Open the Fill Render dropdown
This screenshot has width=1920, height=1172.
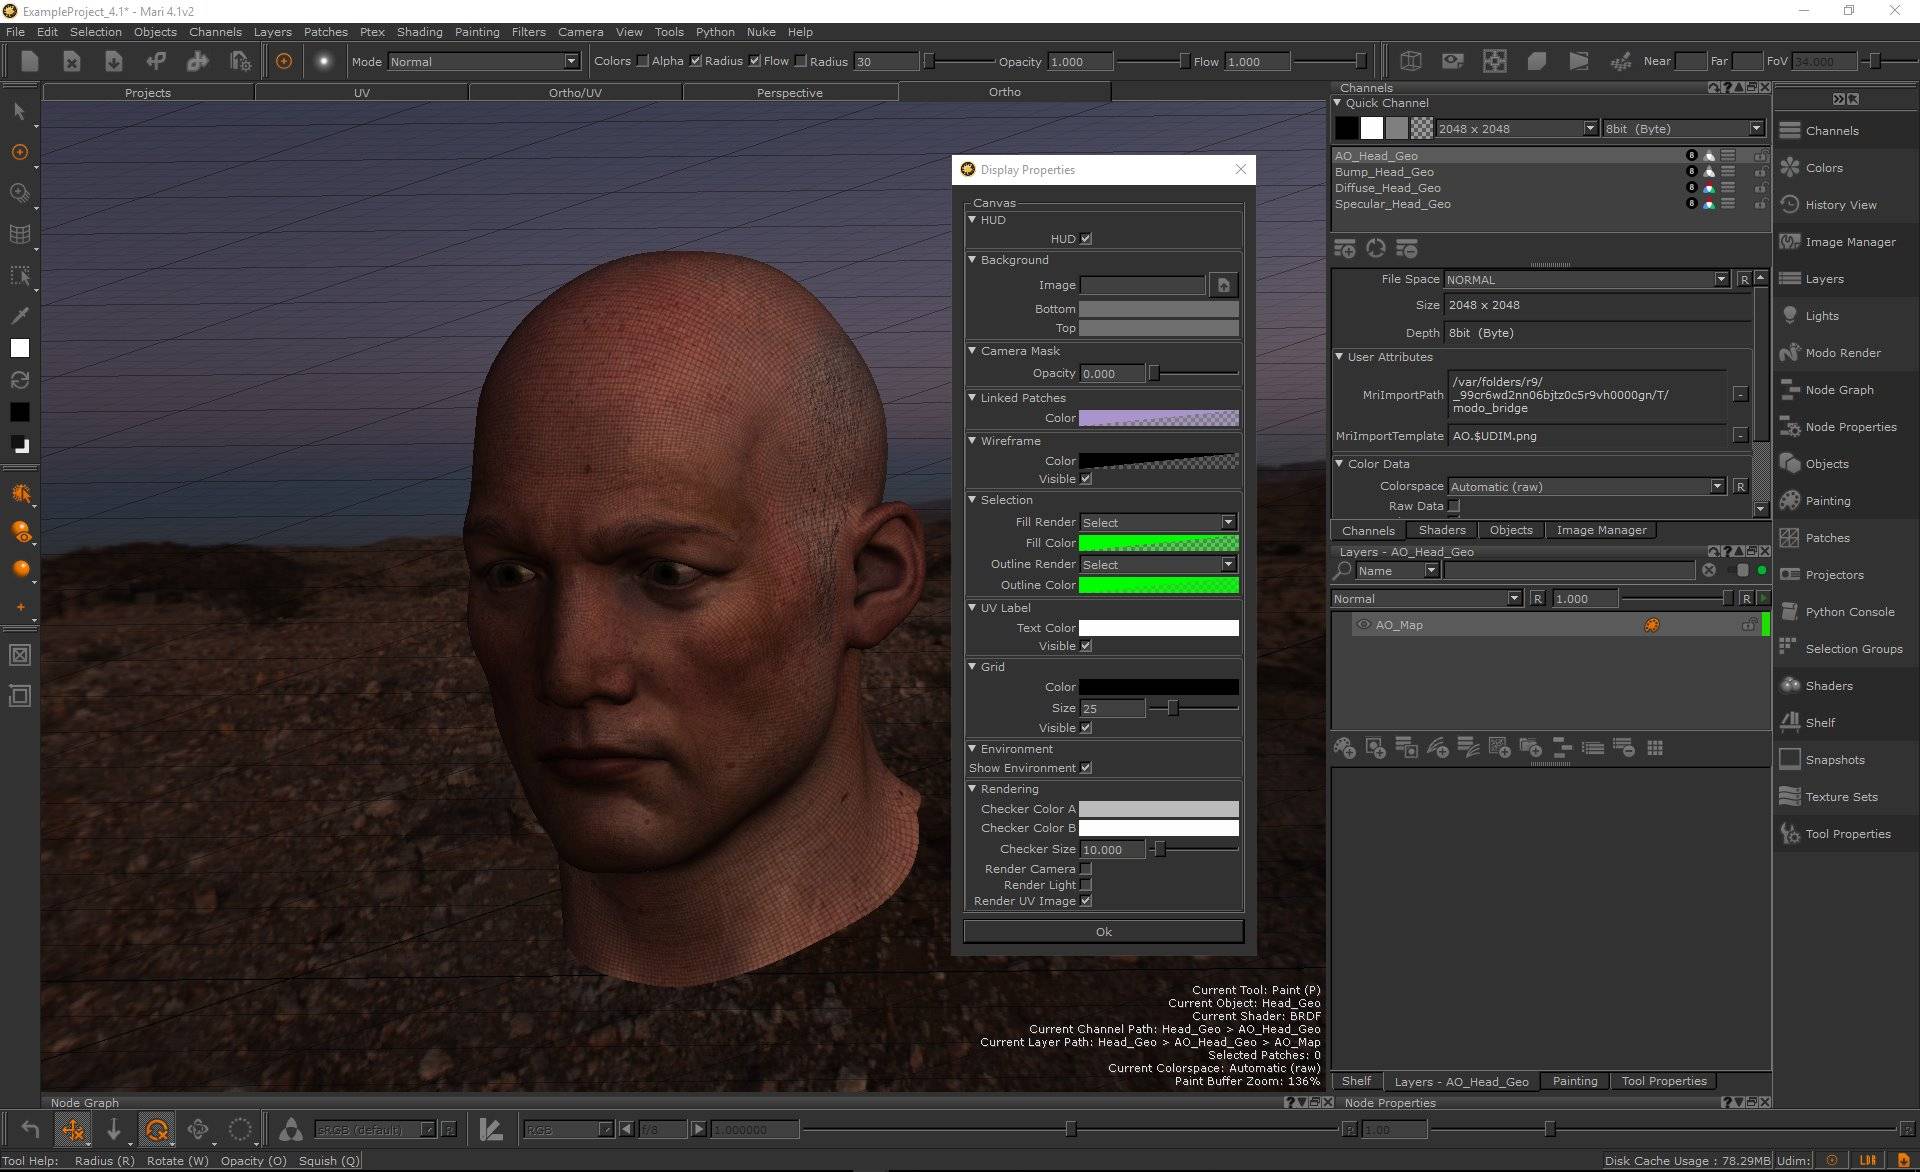[1158, 522]
